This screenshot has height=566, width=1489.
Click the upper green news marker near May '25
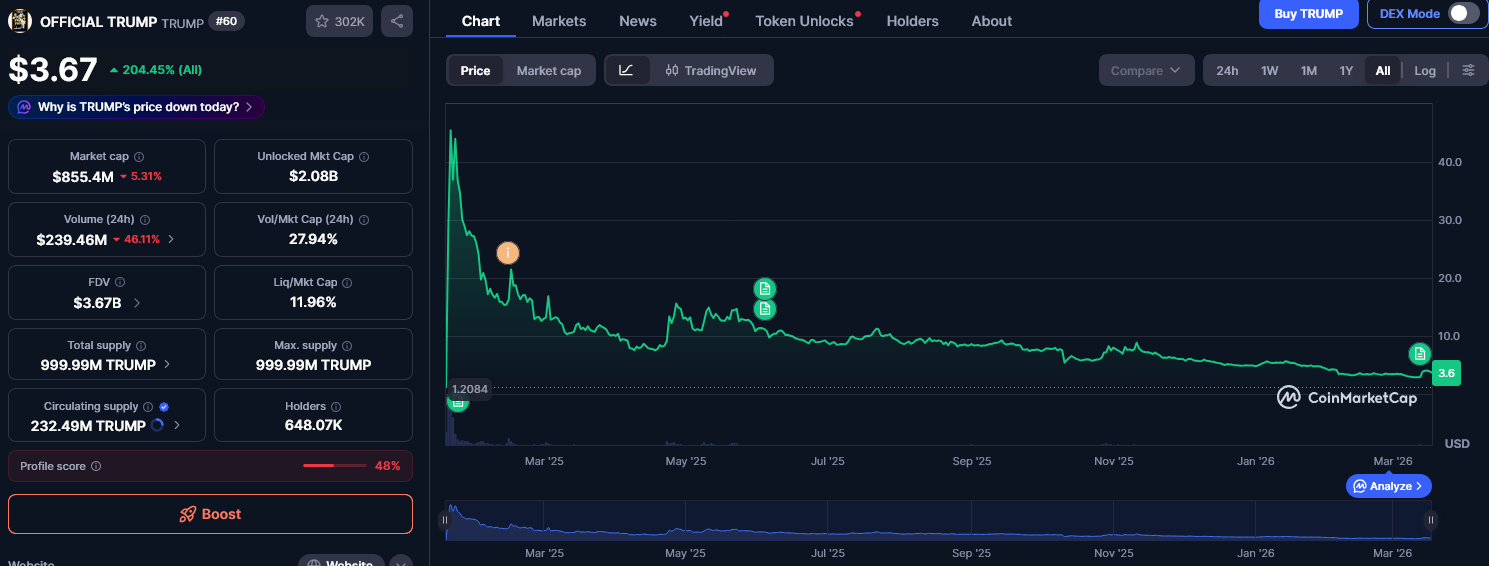pyautogui.click(x=765, y=288)
